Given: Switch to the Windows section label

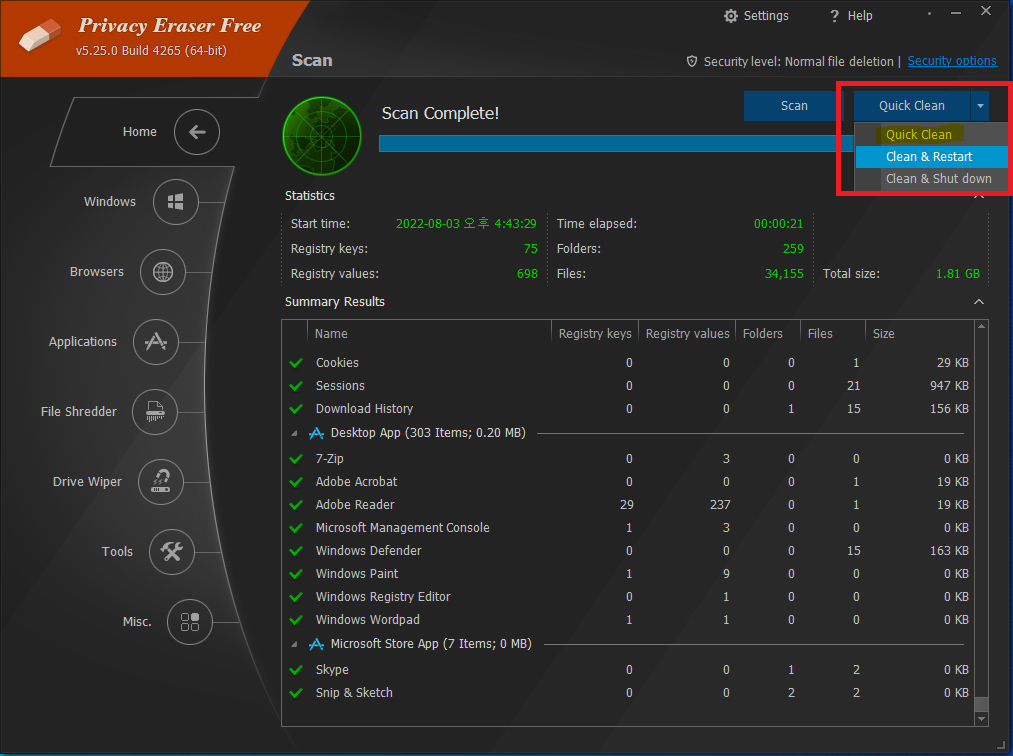Looking at the screenshot, I should coord(110,202).
